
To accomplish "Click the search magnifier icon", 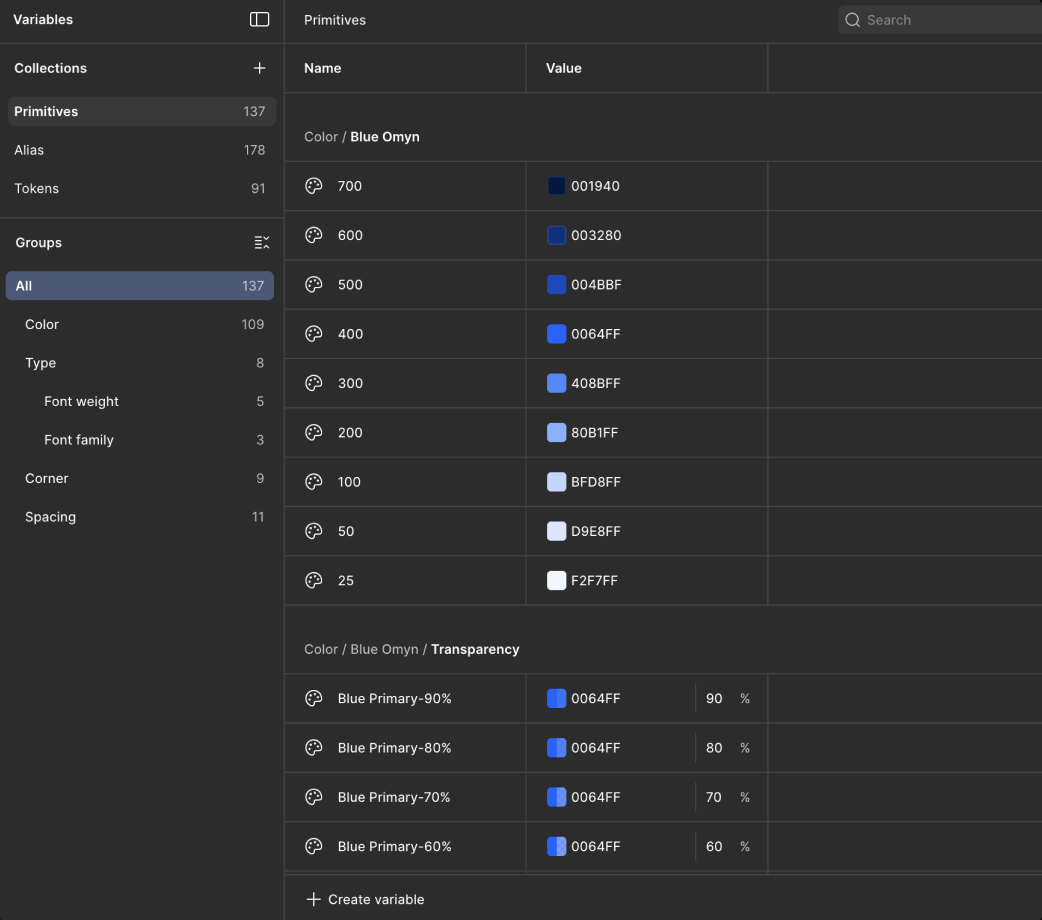I will [853, 20].
